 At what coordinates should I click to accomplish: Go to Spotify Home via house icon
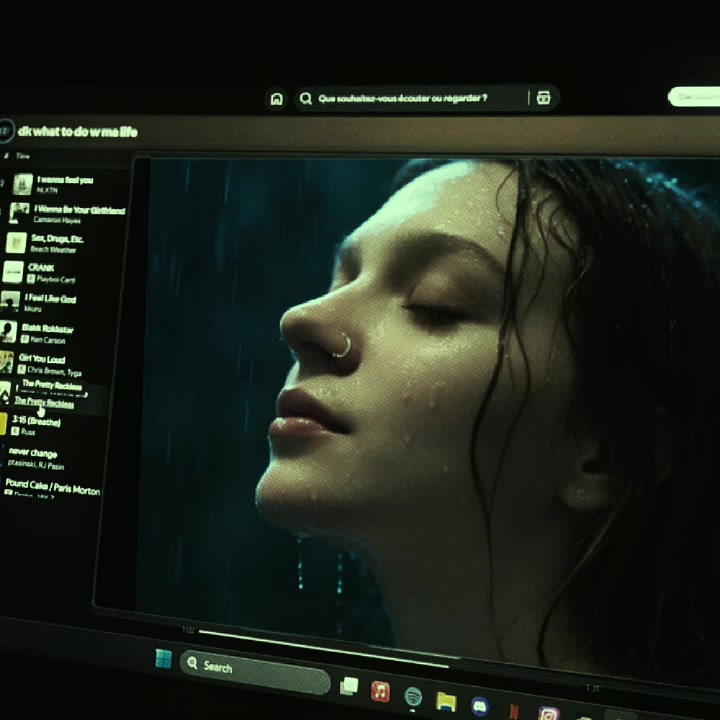(x=276, y=98)
